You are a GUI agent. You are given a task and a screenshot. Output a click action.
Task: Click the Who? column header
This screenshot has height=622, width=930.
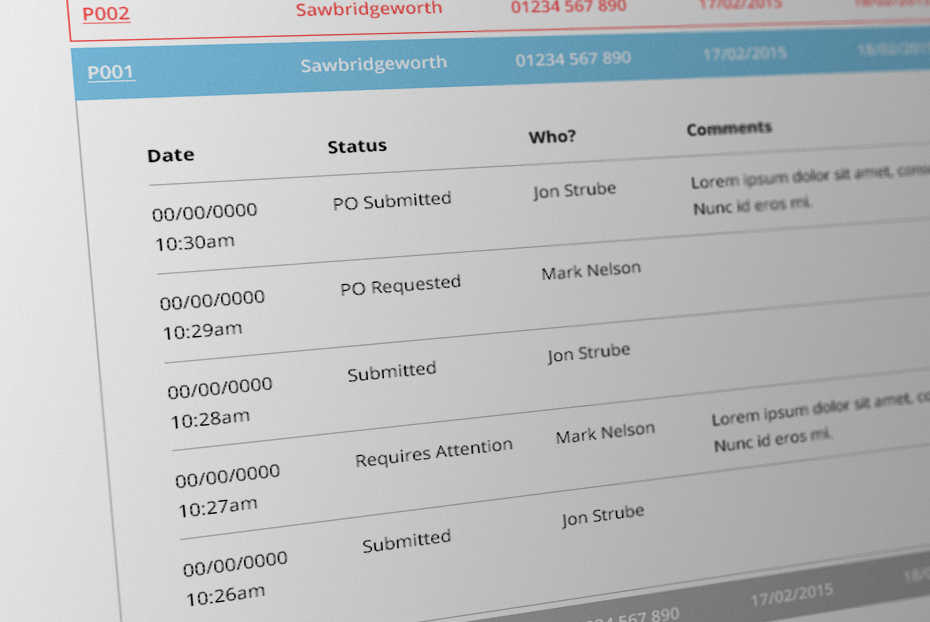coord(552,136)
